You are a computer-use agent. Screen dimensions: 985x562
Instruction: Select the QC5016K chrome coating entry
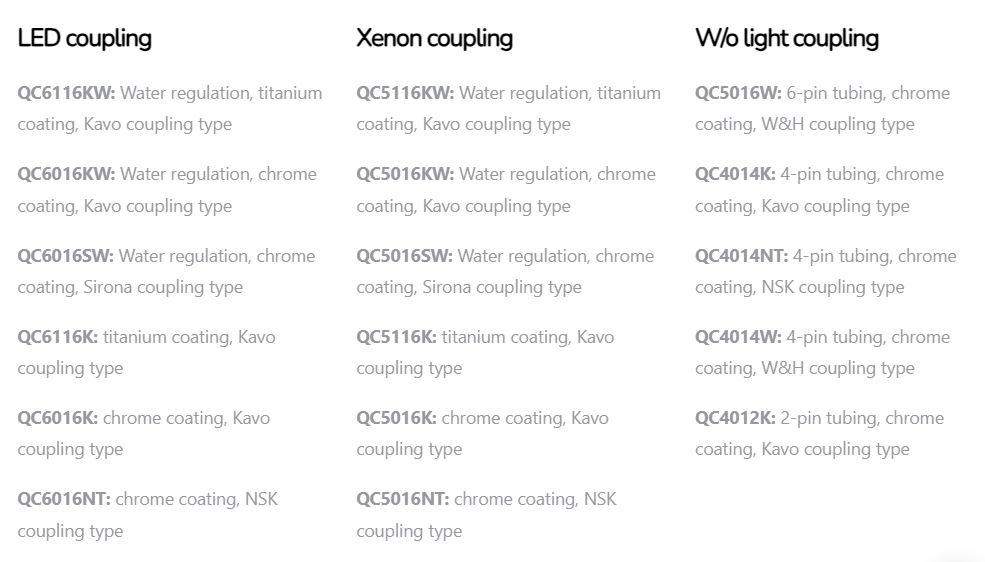tap(396, 418)
